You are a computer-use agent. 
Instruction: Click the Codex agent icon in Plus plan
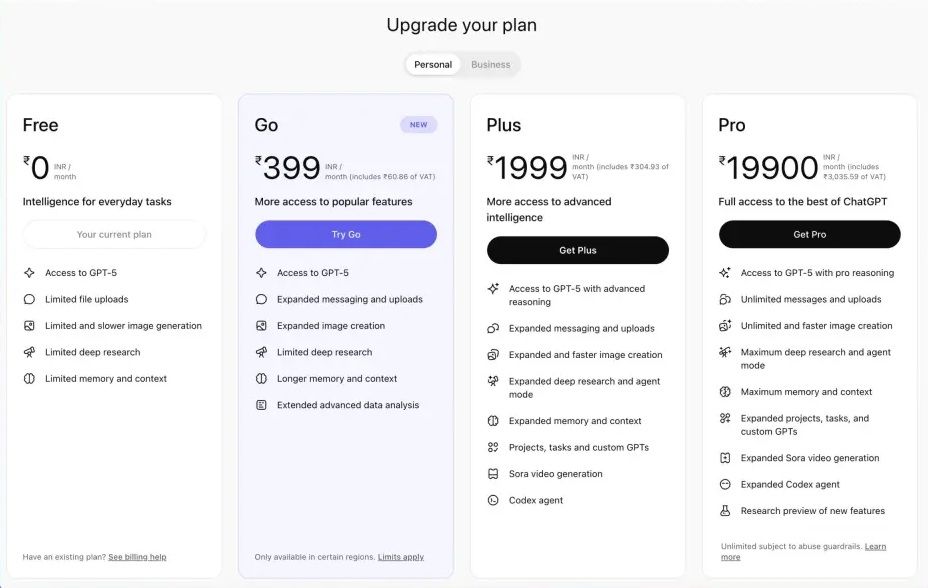[x=493, y=500]
